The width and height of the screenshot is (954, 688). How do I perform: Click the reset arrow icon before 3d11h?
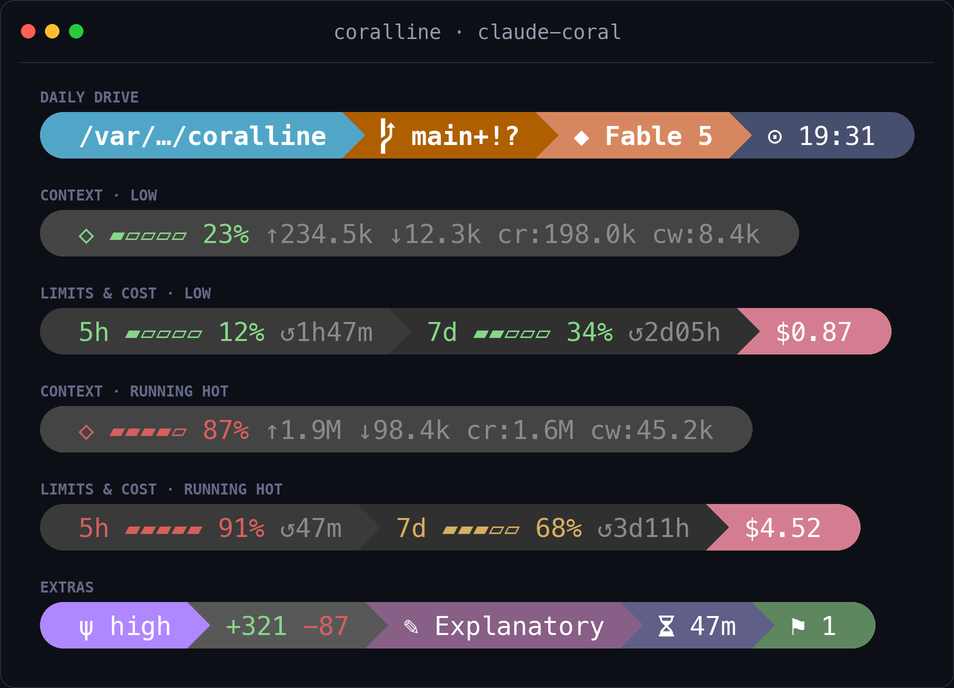pyautogui.click(x=605, y=529)
